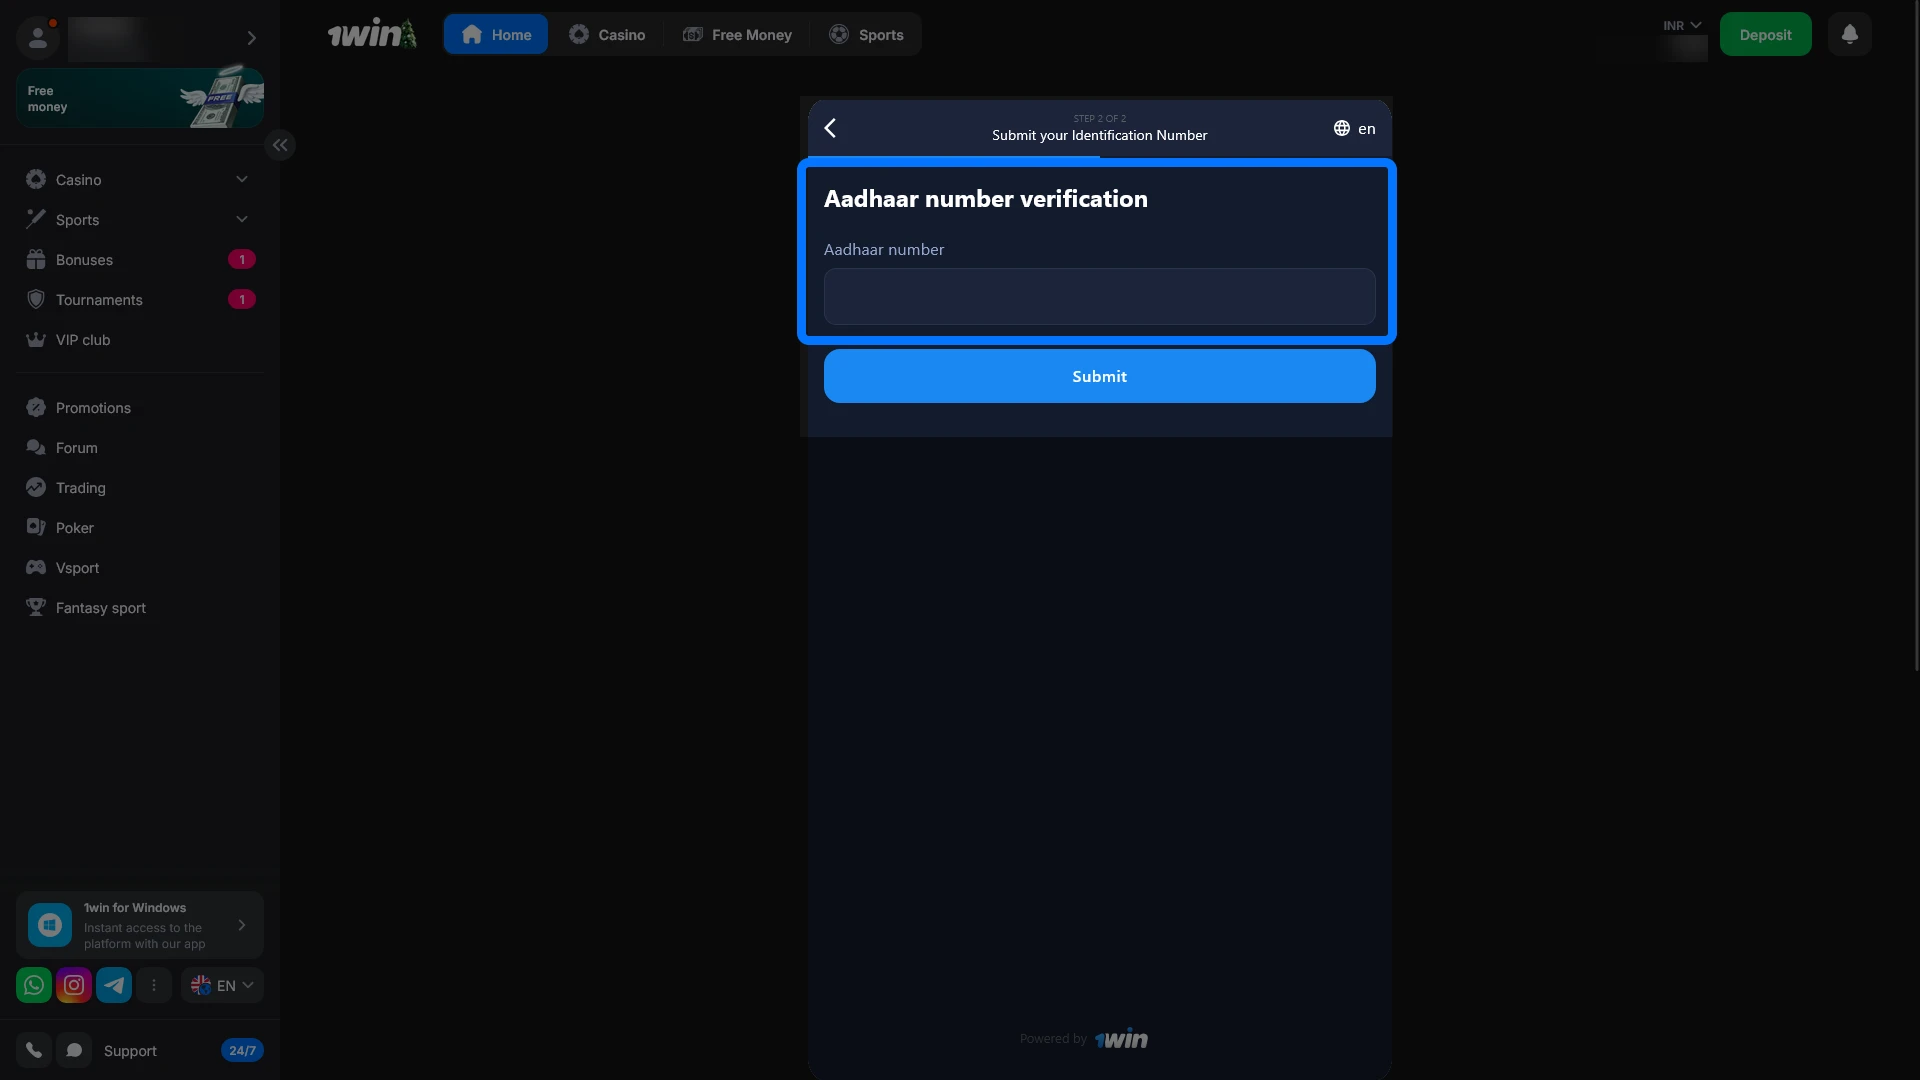Switch to the Free Money tab
The width and height of the screenshot is (1920, 1080).
pos(737,33)
